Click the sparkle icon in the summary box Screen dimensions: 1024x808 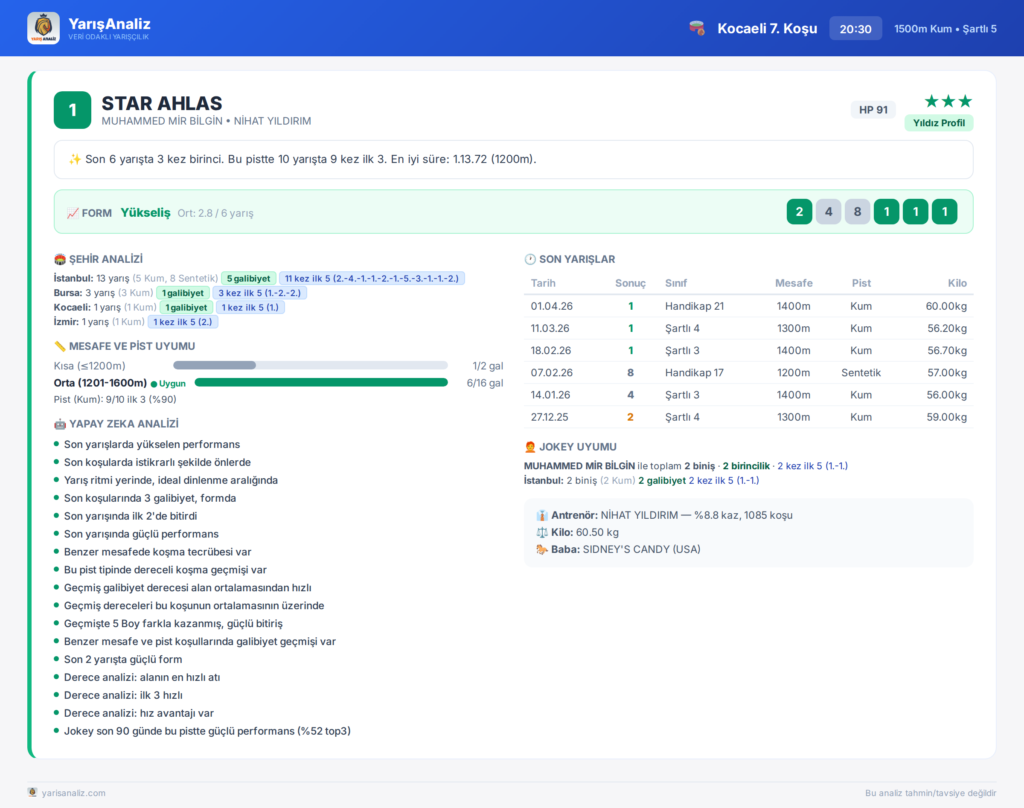74,159
